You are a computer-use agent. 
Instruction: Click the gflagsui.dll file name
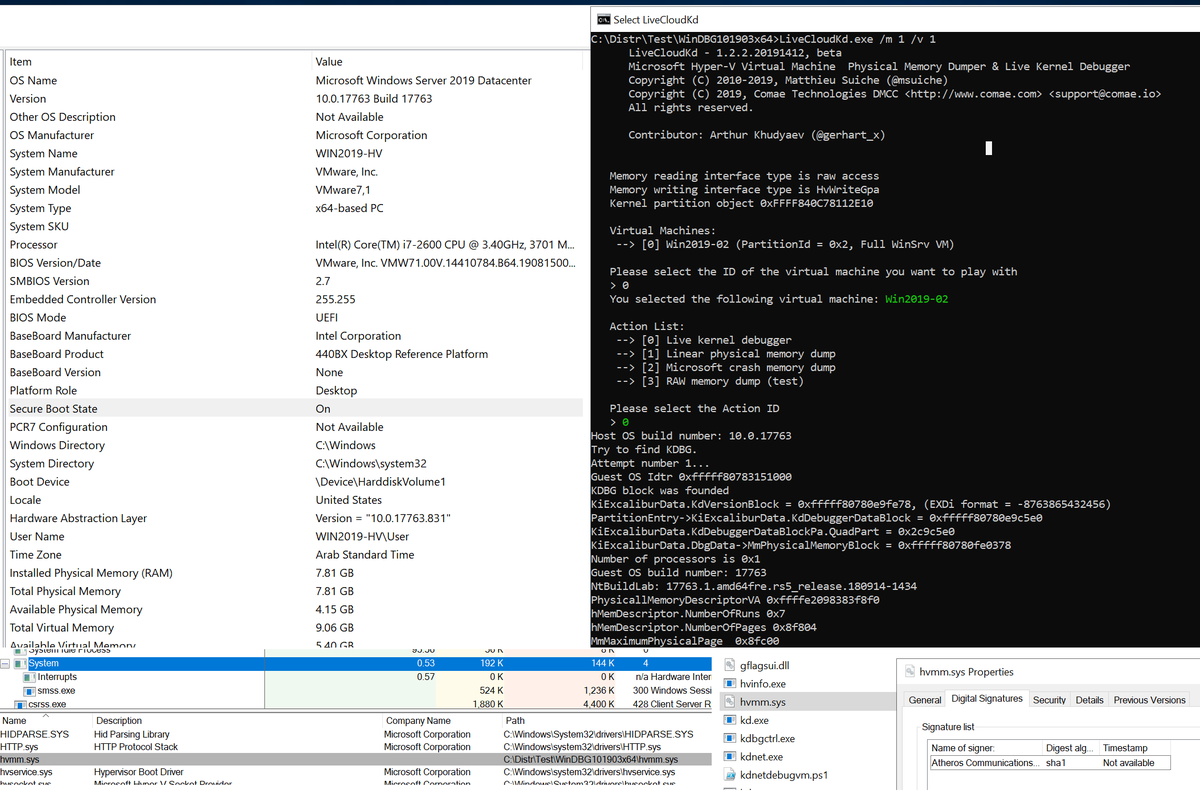(x=765, y=666)
